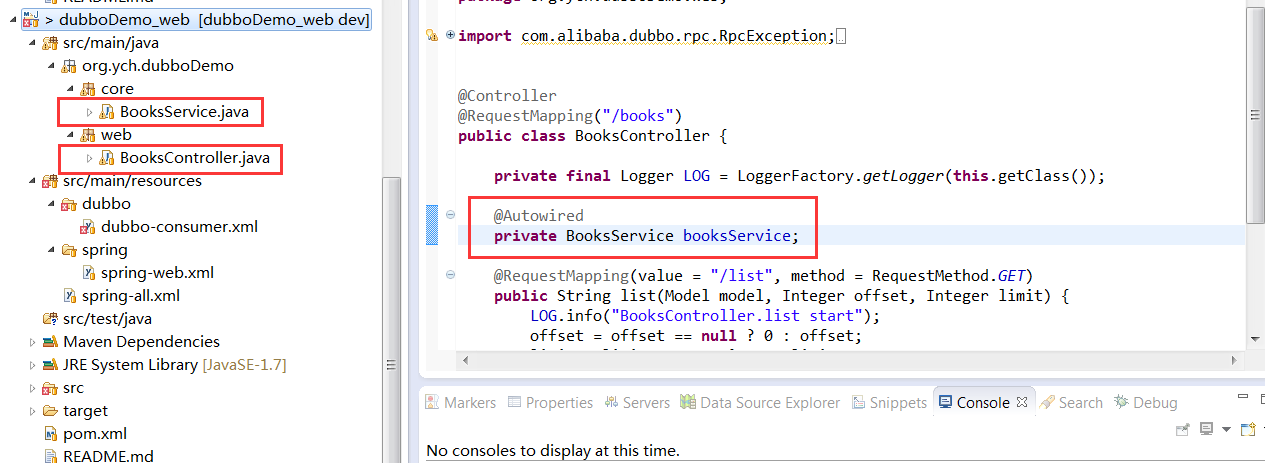Click the LOG.info("BooksController.list start") line
Viewport: 1265px width, 463px height.
pyautogui.click(x=705, y=316)
